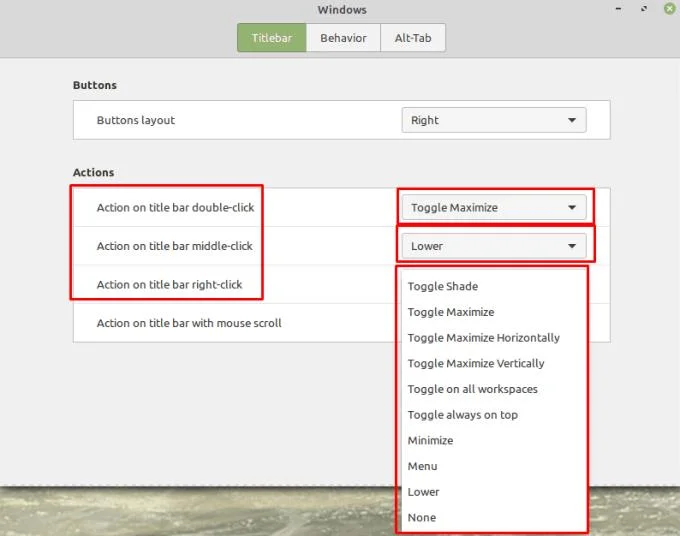Screen dimensions: 680x536
Task: Click the 'Action on title bar double-click' label
Action: (175, 207)
